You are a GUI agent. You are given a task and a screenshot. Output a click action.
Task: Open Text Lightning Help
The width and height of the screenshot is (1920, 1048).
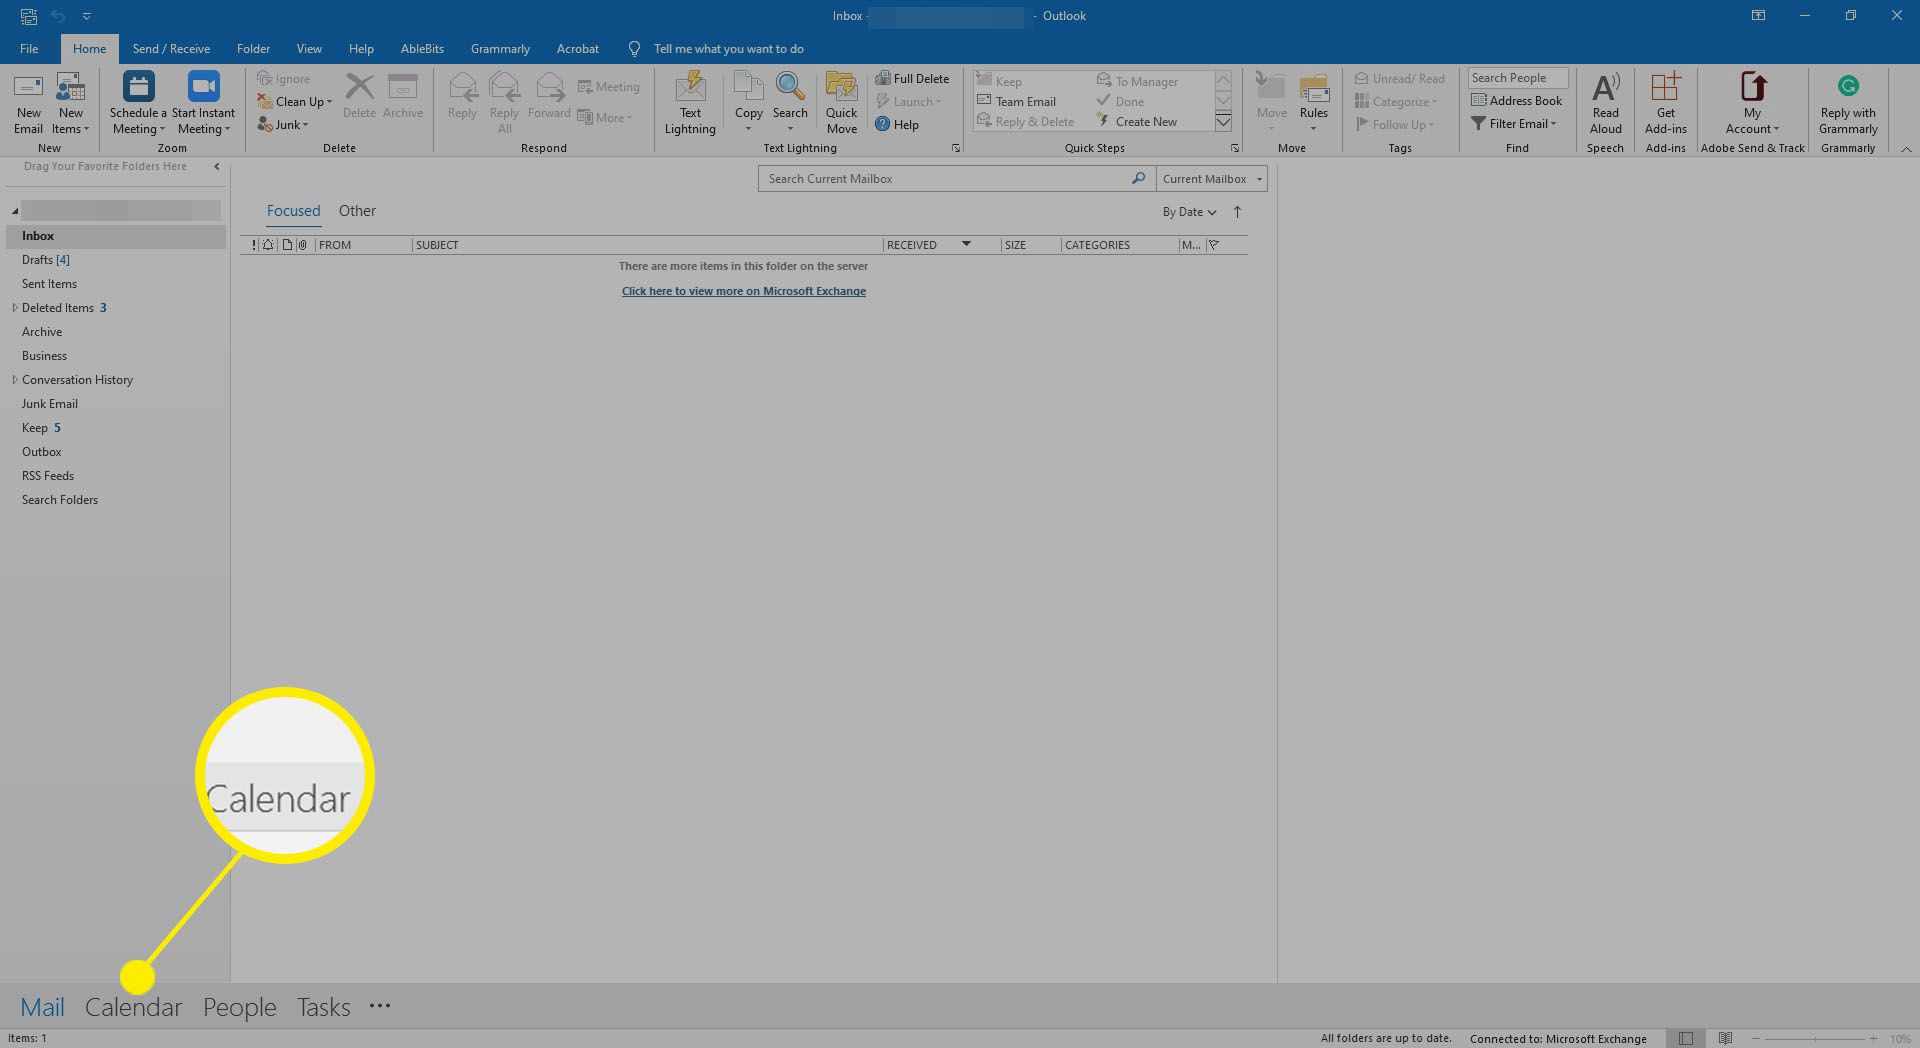pos(896,124)
